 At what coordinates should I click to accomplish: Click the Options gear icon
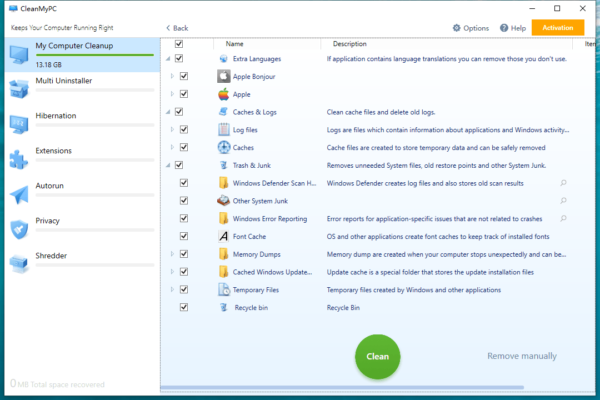point(457,28)
